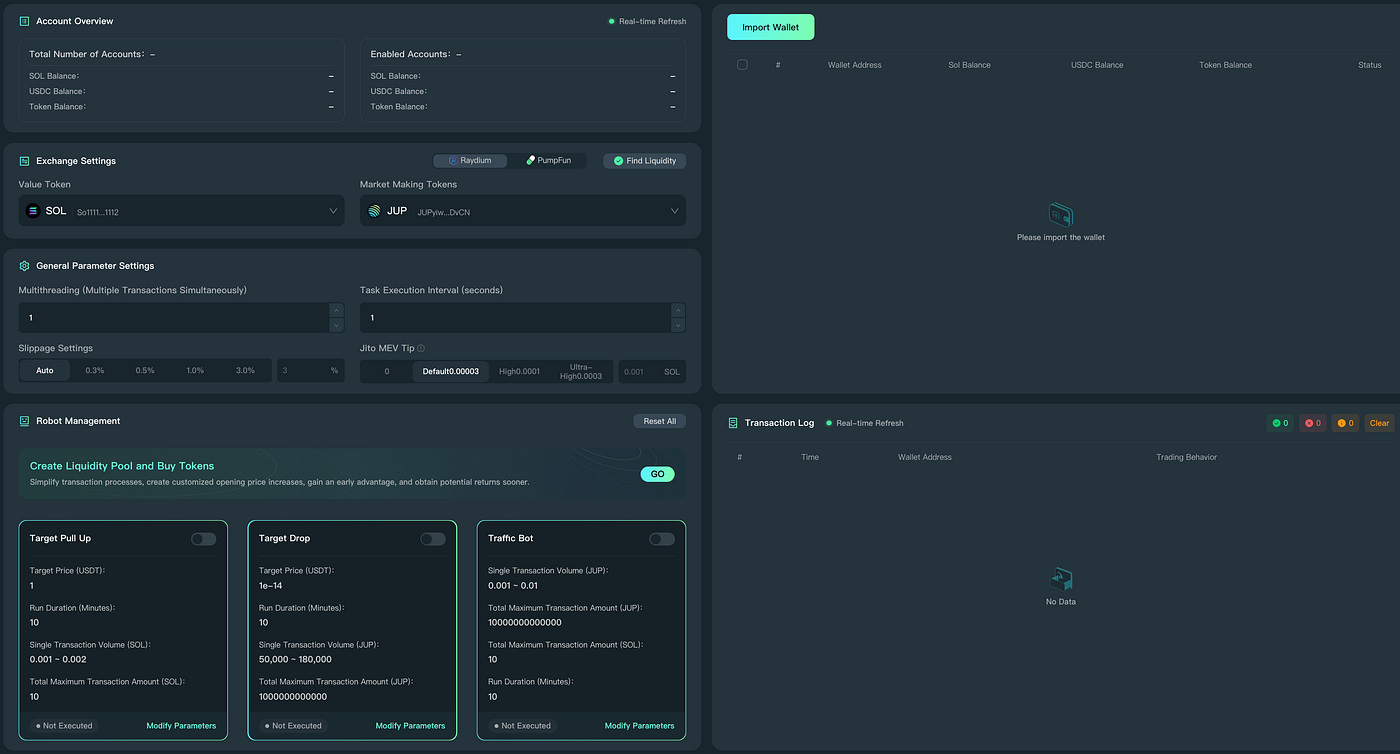Select Default 0.00003 Jito tip
This screenshot has width=1400, height=754.
pos(451,372)
